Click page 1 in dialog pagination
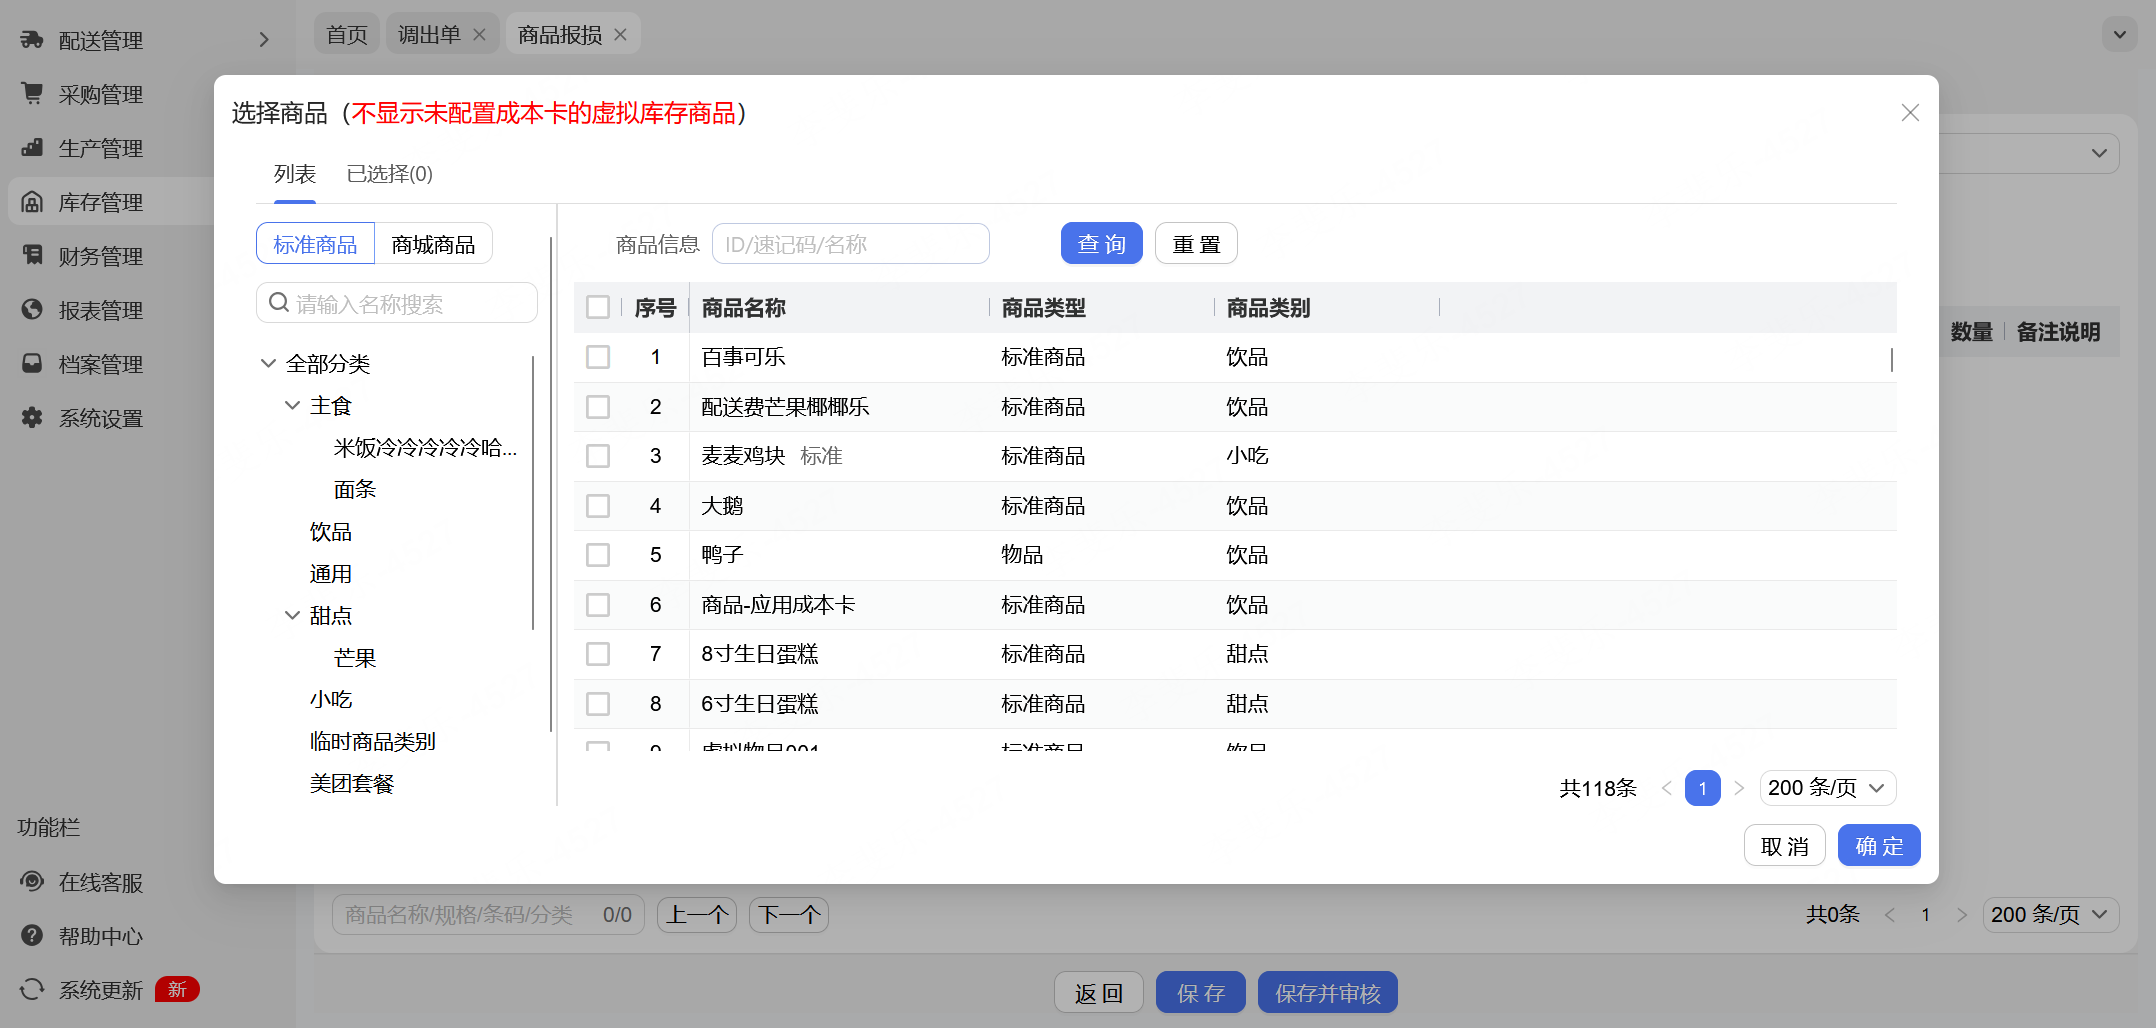2156x1028 pixels. point(1702,788)
